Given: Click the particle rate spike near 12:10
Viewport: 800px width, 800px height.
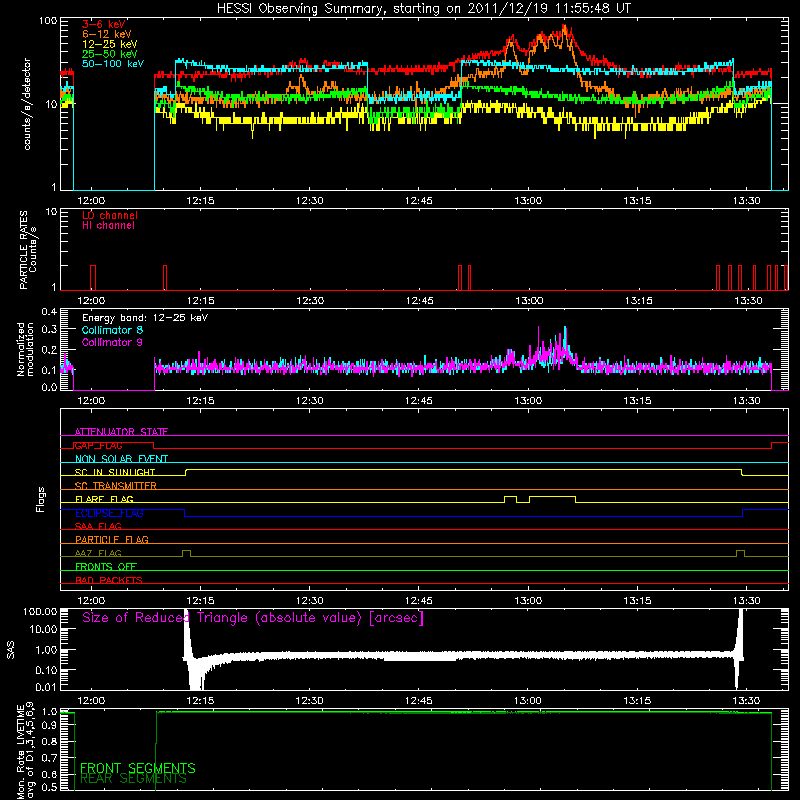Looking at the screenshot, I should tap(165, 278).
